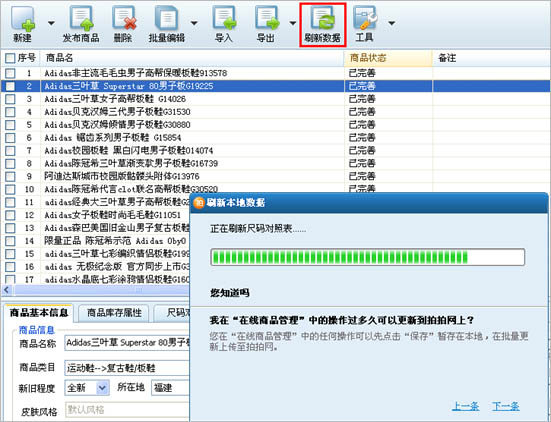551x422 pixels.
Task: Switch to the 商品库存属性 tab
Action: pos(114,313)
